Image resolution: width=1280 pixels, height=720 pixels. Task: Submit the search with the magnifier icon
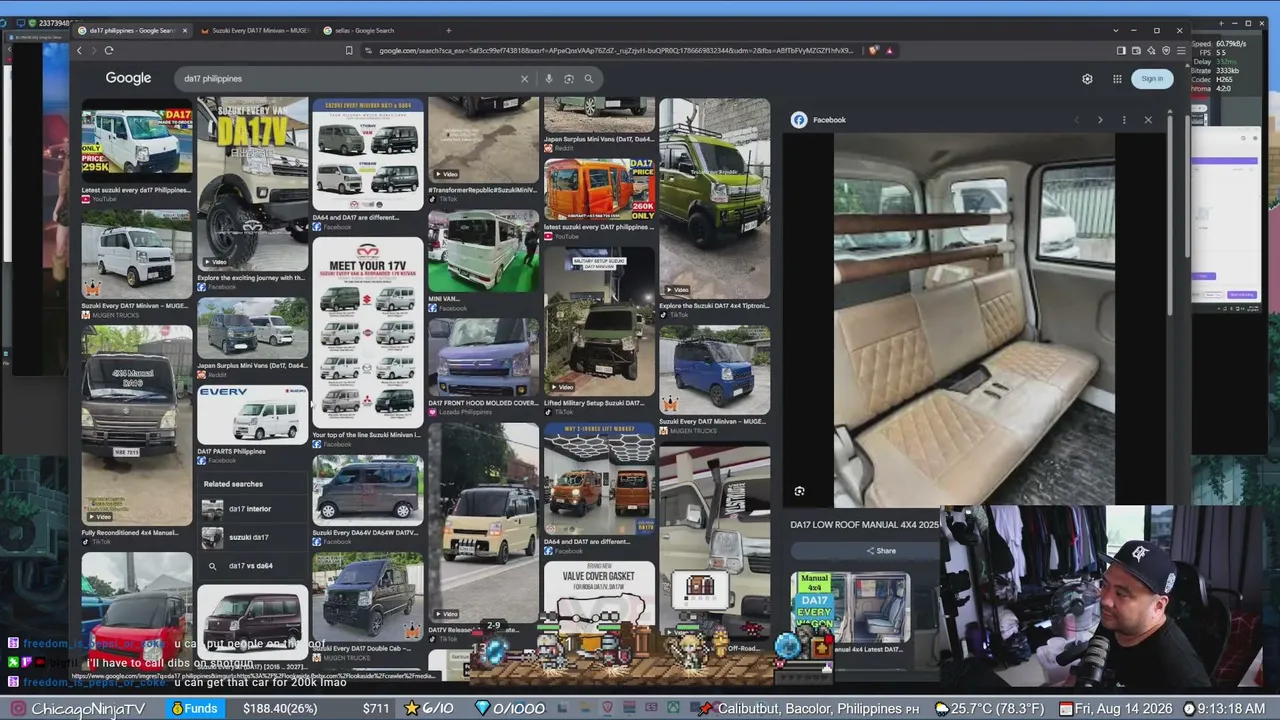tap(589, 79)
